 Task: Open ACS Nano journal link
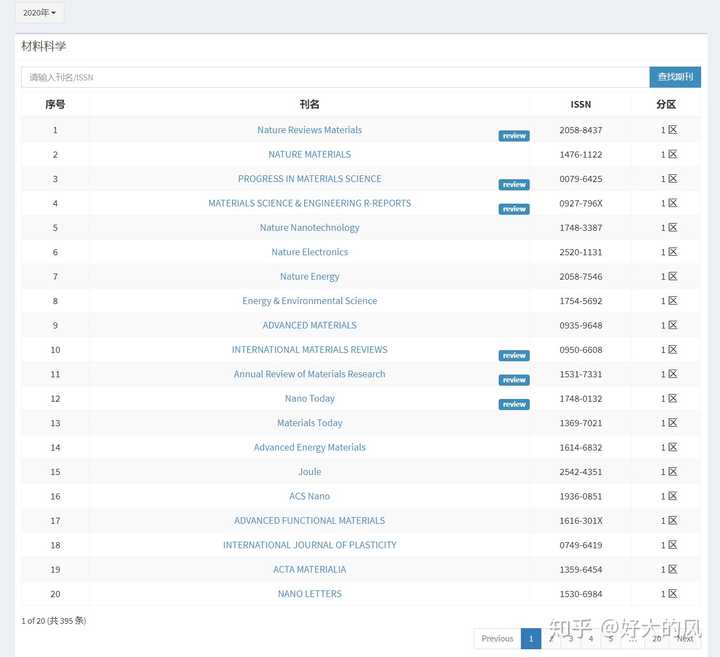point(309,496)
